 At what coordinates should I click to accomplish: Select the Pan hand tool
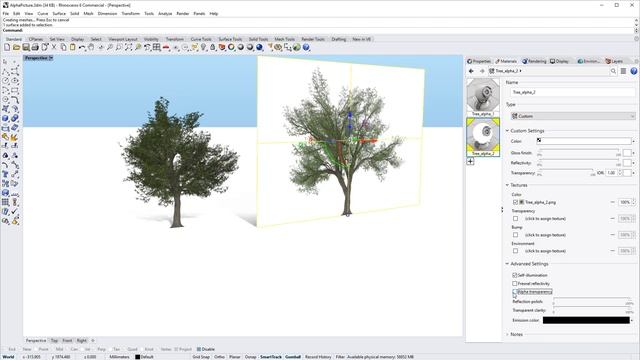(x=91, y=47)
